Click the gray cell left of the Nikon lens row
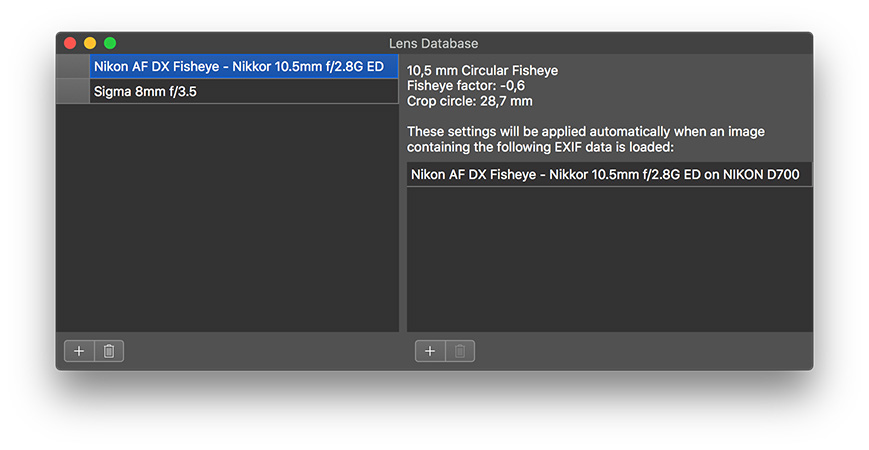This screenshot has width=869, height=450. 73,67
